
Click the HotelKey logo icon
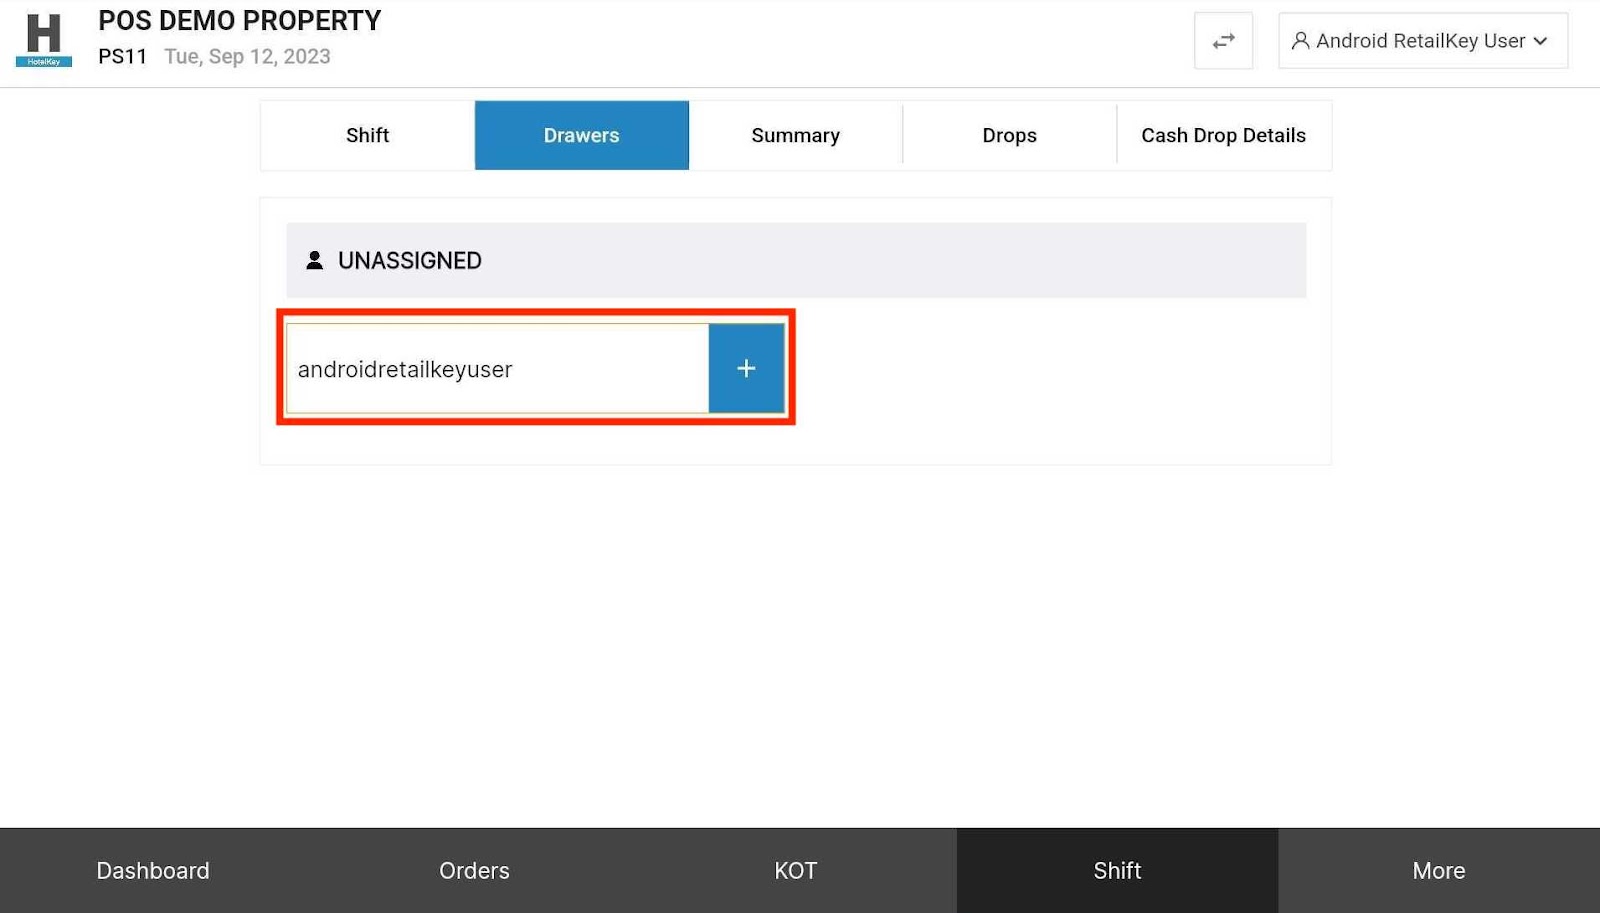(x=43, y=40)
